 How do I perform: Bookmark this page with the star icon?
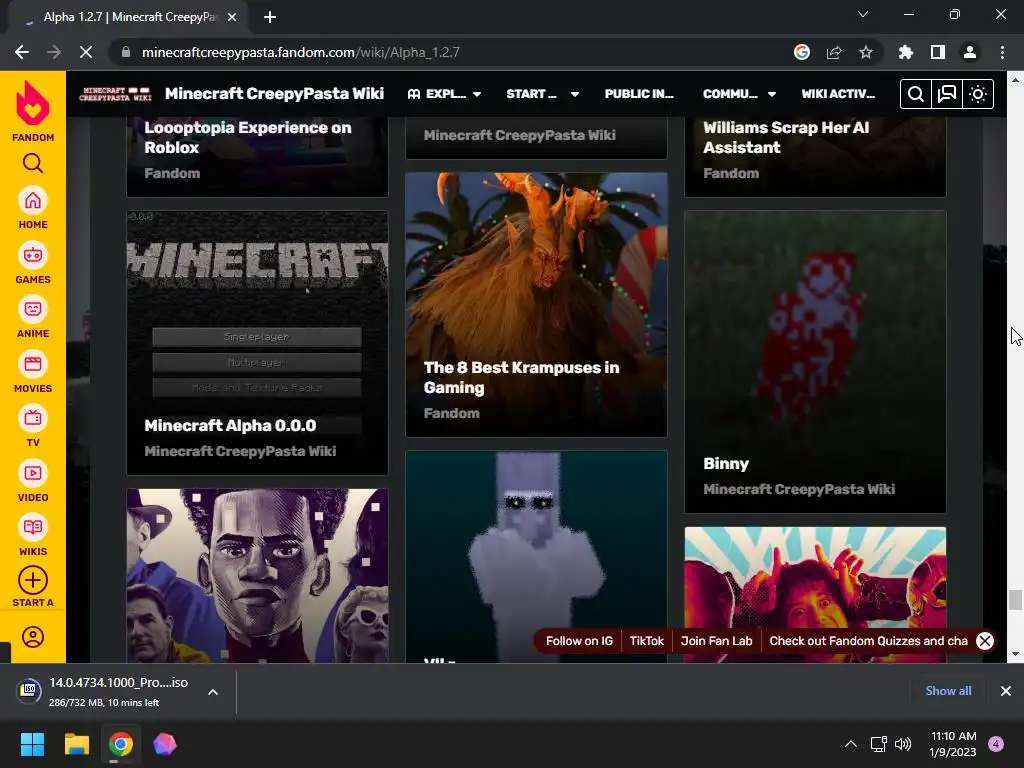(866, 52)
